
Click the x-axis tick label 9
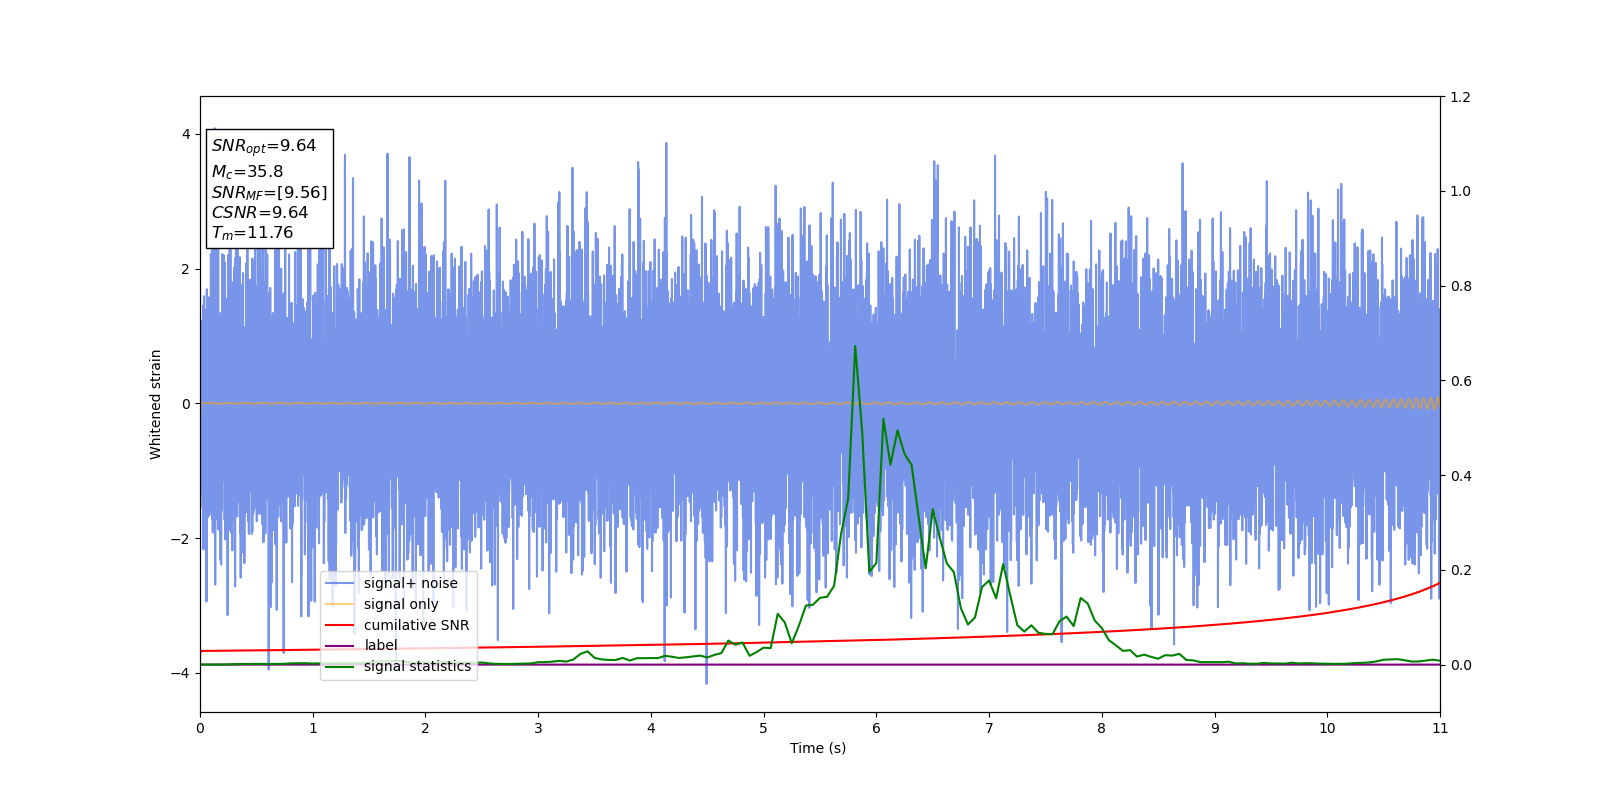point(1215,728)
